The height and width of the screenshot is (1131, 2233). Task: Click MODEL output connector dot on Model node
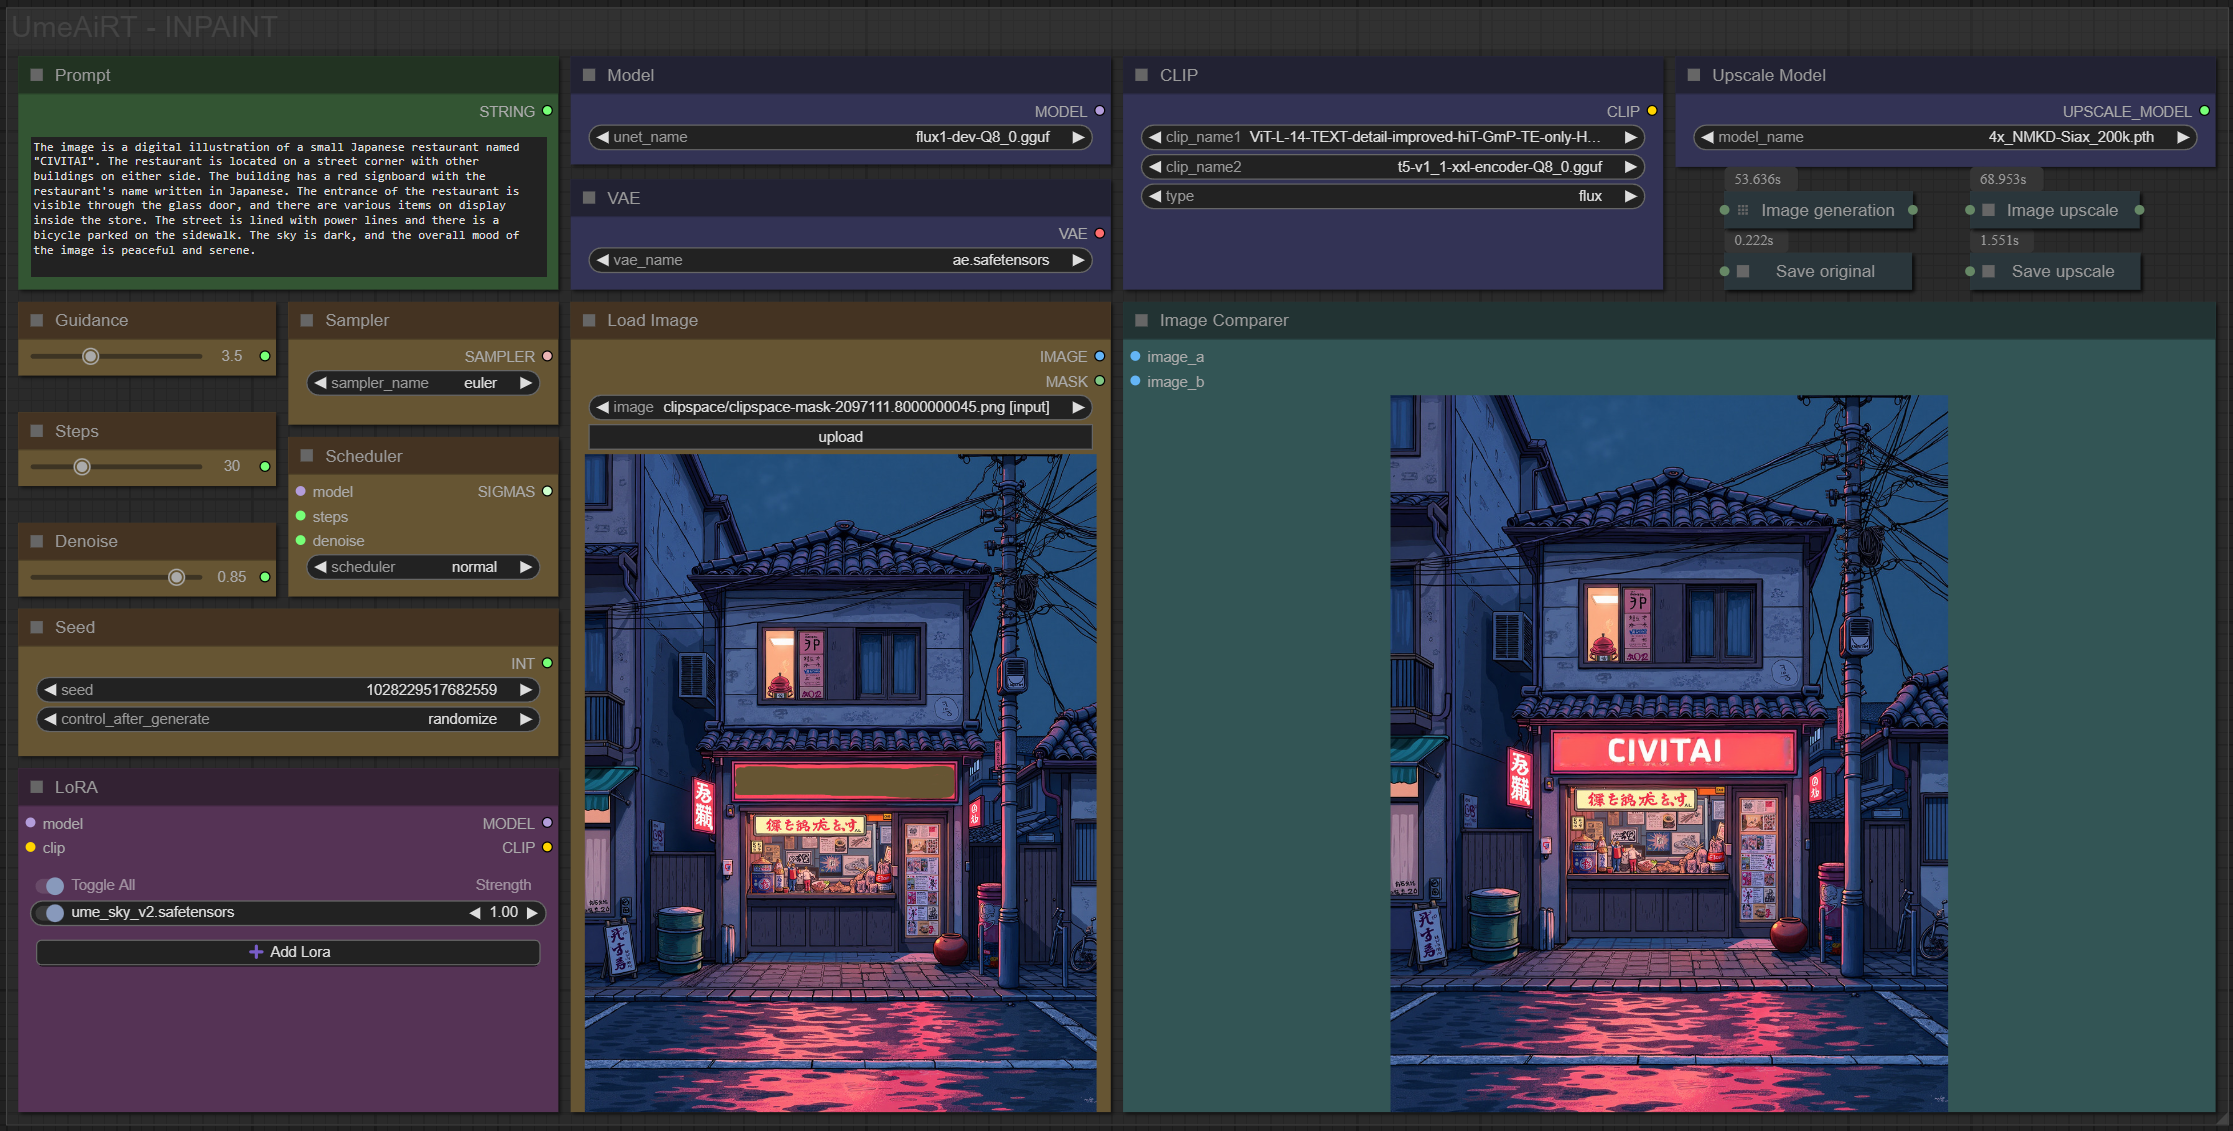coord(1099,111)
